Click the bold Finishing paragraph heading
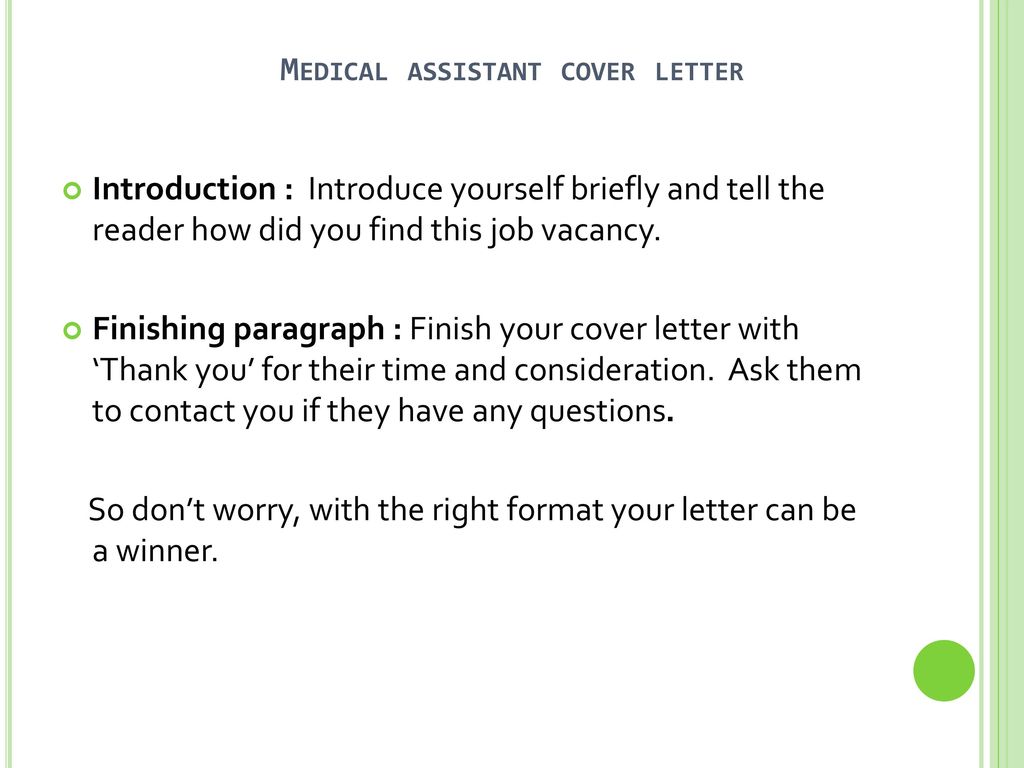This screenshot has width=1024, height=768. (247, 329)
